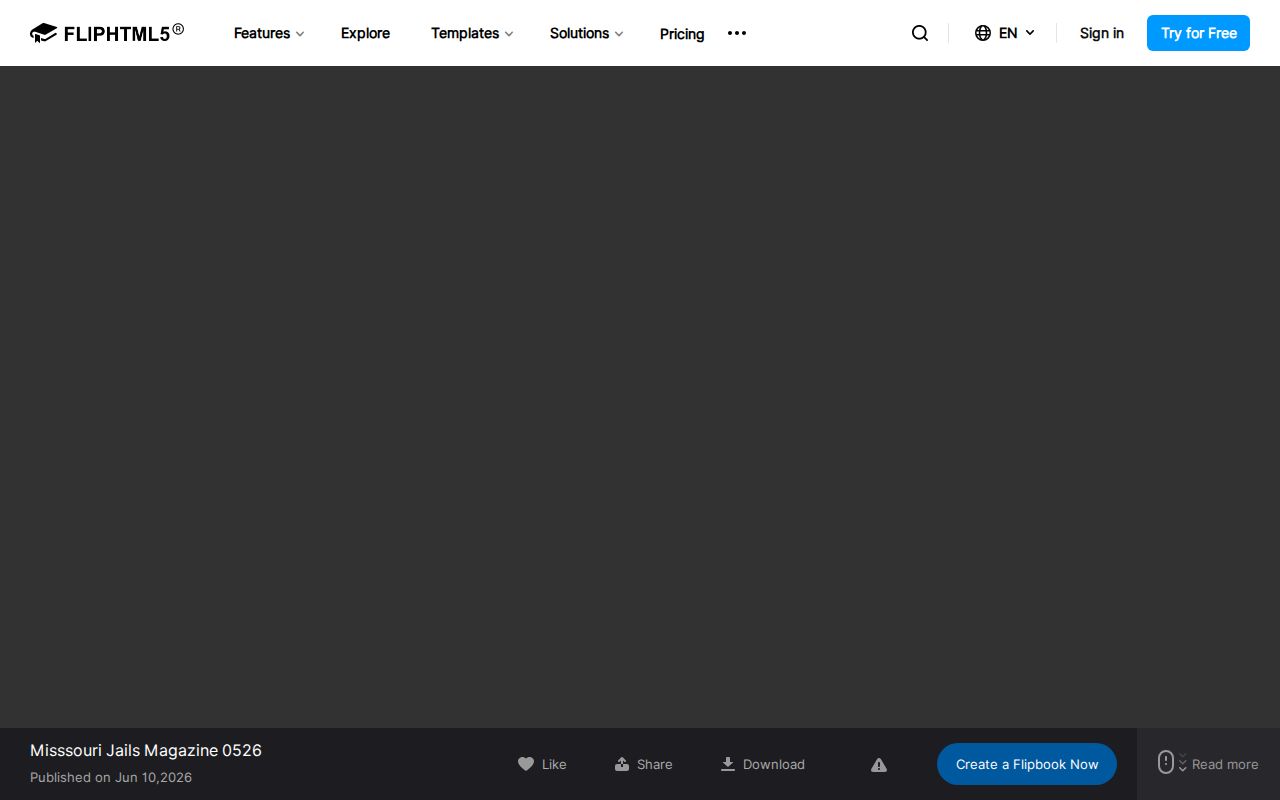Screen dimensions: 1280x800
Task: Expand the Features dropdown
Action: click(269, 33)
